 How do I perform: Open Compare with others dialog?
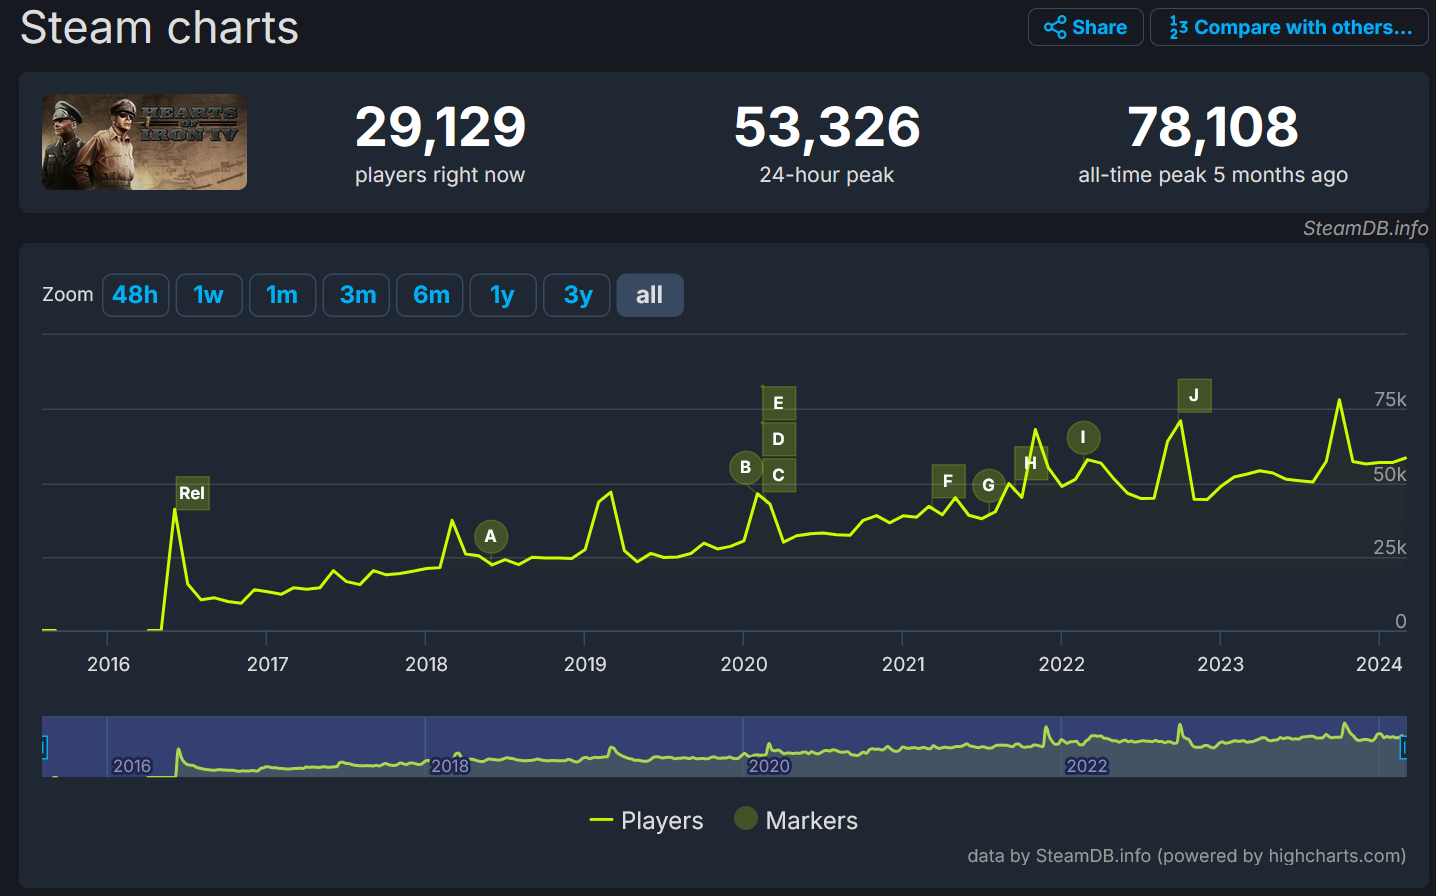[x=1289, y=27]
